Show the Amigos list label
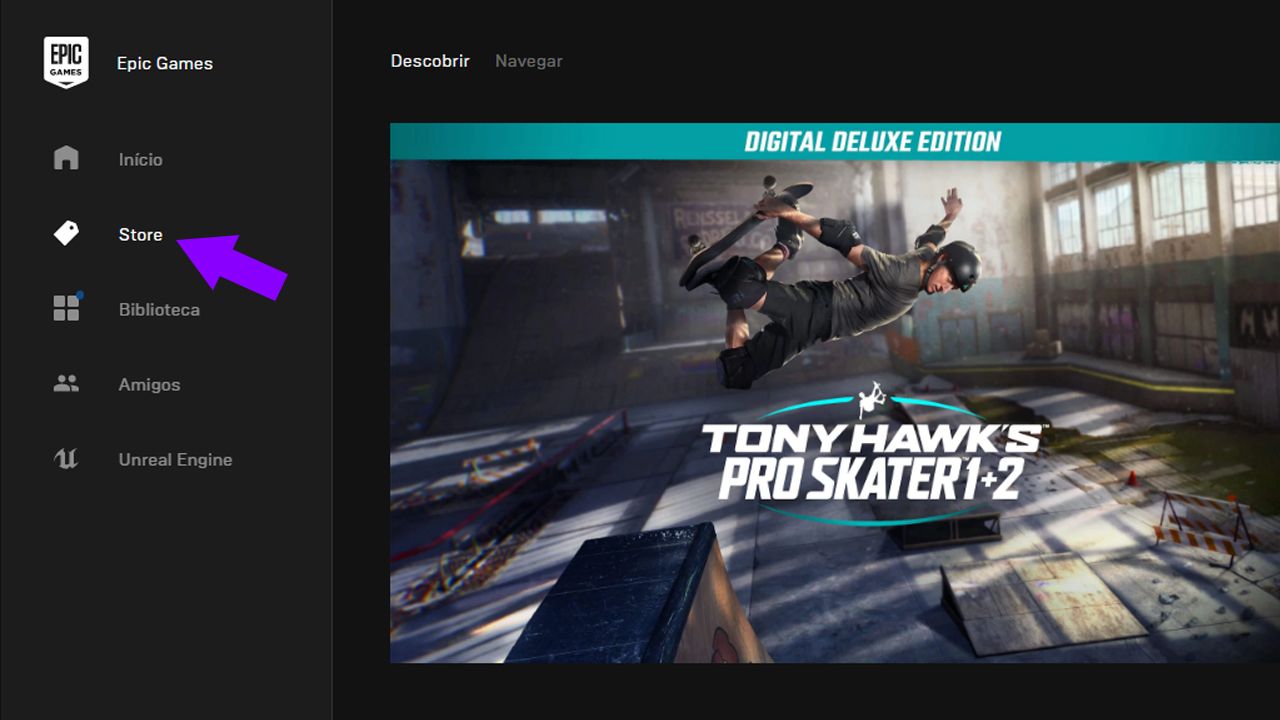Screen dimensions: 1280x720 [x=149, y=384]
